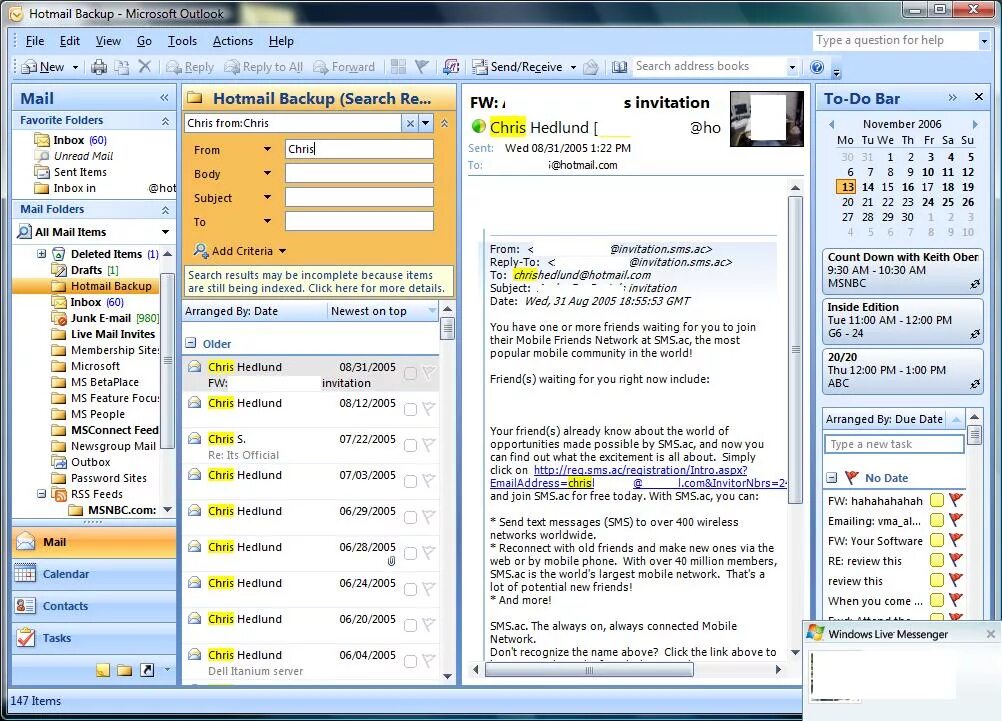Viewport: 1002px width, 721px height.
Task: Click the red flag for 'review this' task
Action: [956, 580]
